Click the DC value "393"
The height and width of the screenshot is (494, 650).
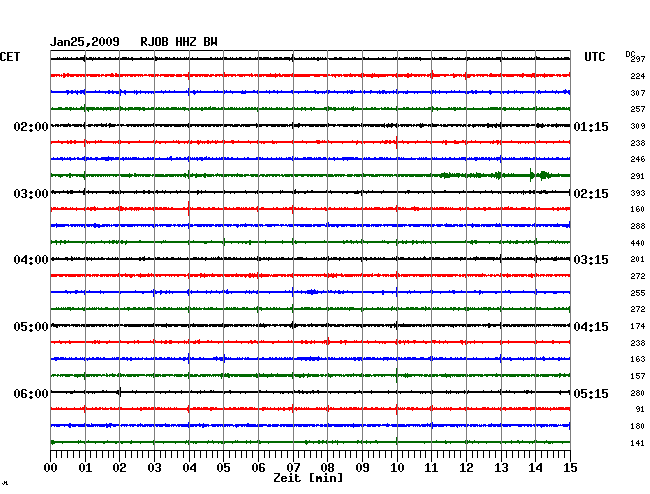pos(638,193)
